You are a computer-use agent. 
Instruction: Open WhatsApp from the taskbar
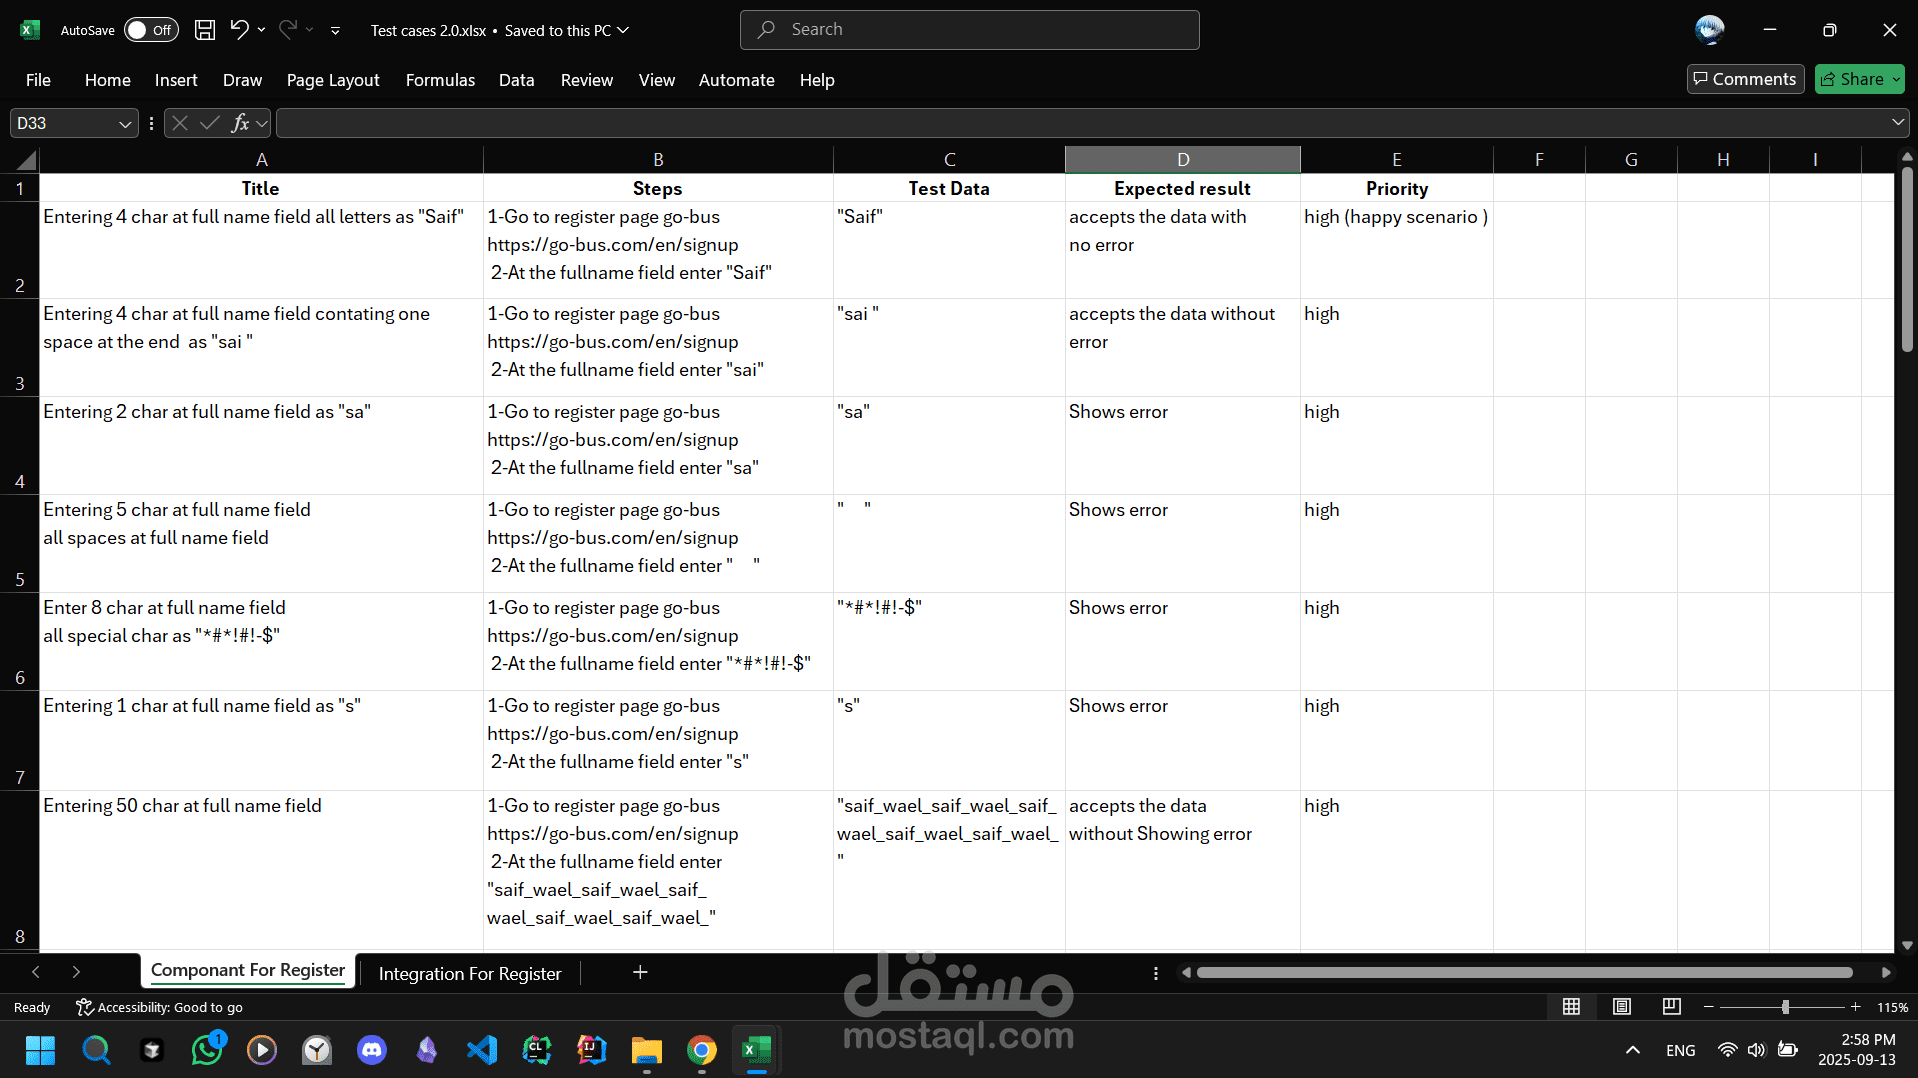click(207, 1050)
